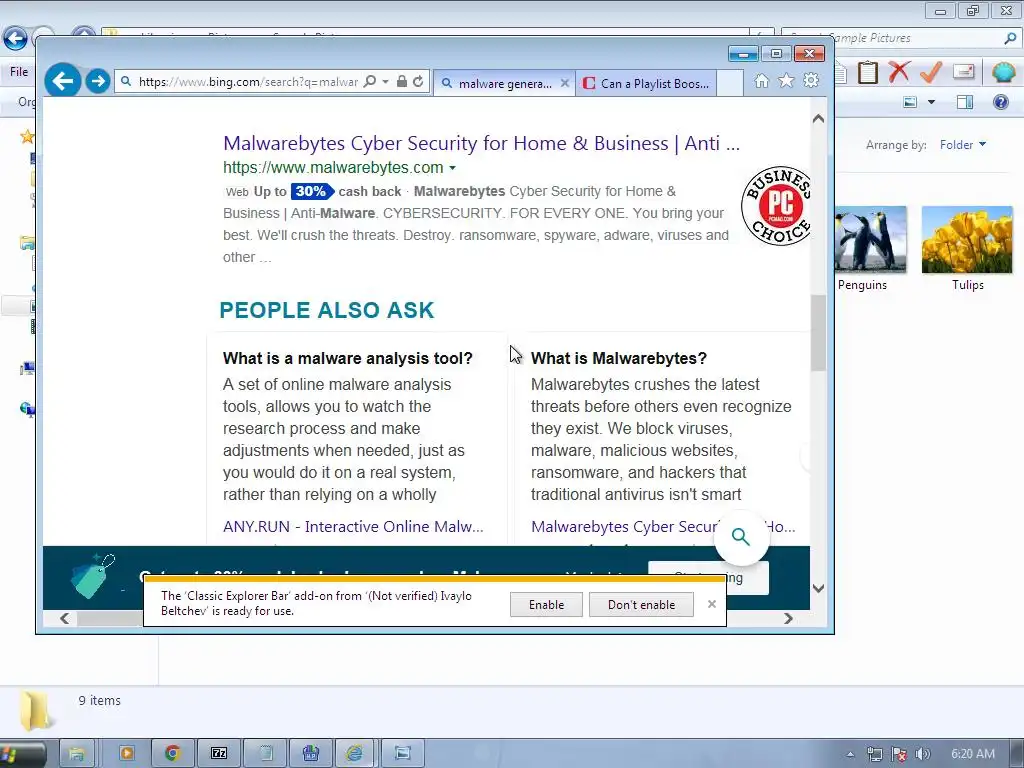Select the Penguins picture thumbnail
1024x768 pixels.
870,240
